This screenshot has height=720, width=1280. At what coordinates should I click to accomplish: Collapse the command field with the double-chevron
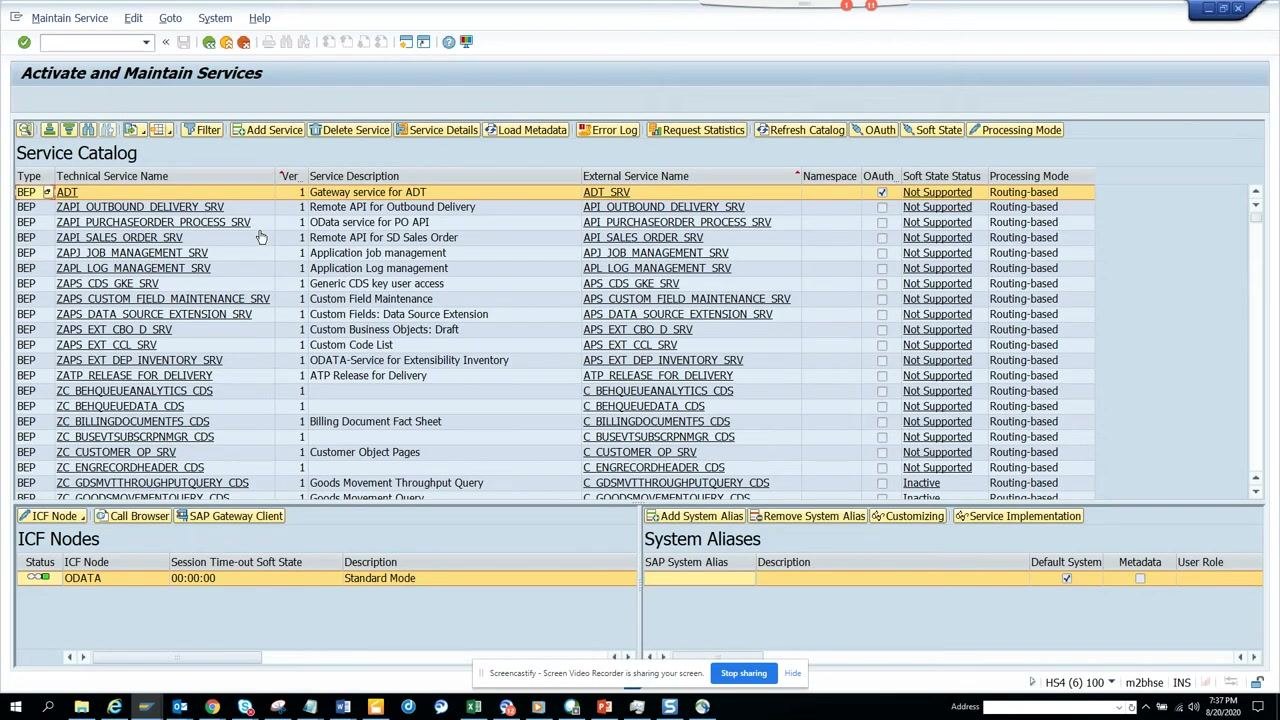point(166,42)
